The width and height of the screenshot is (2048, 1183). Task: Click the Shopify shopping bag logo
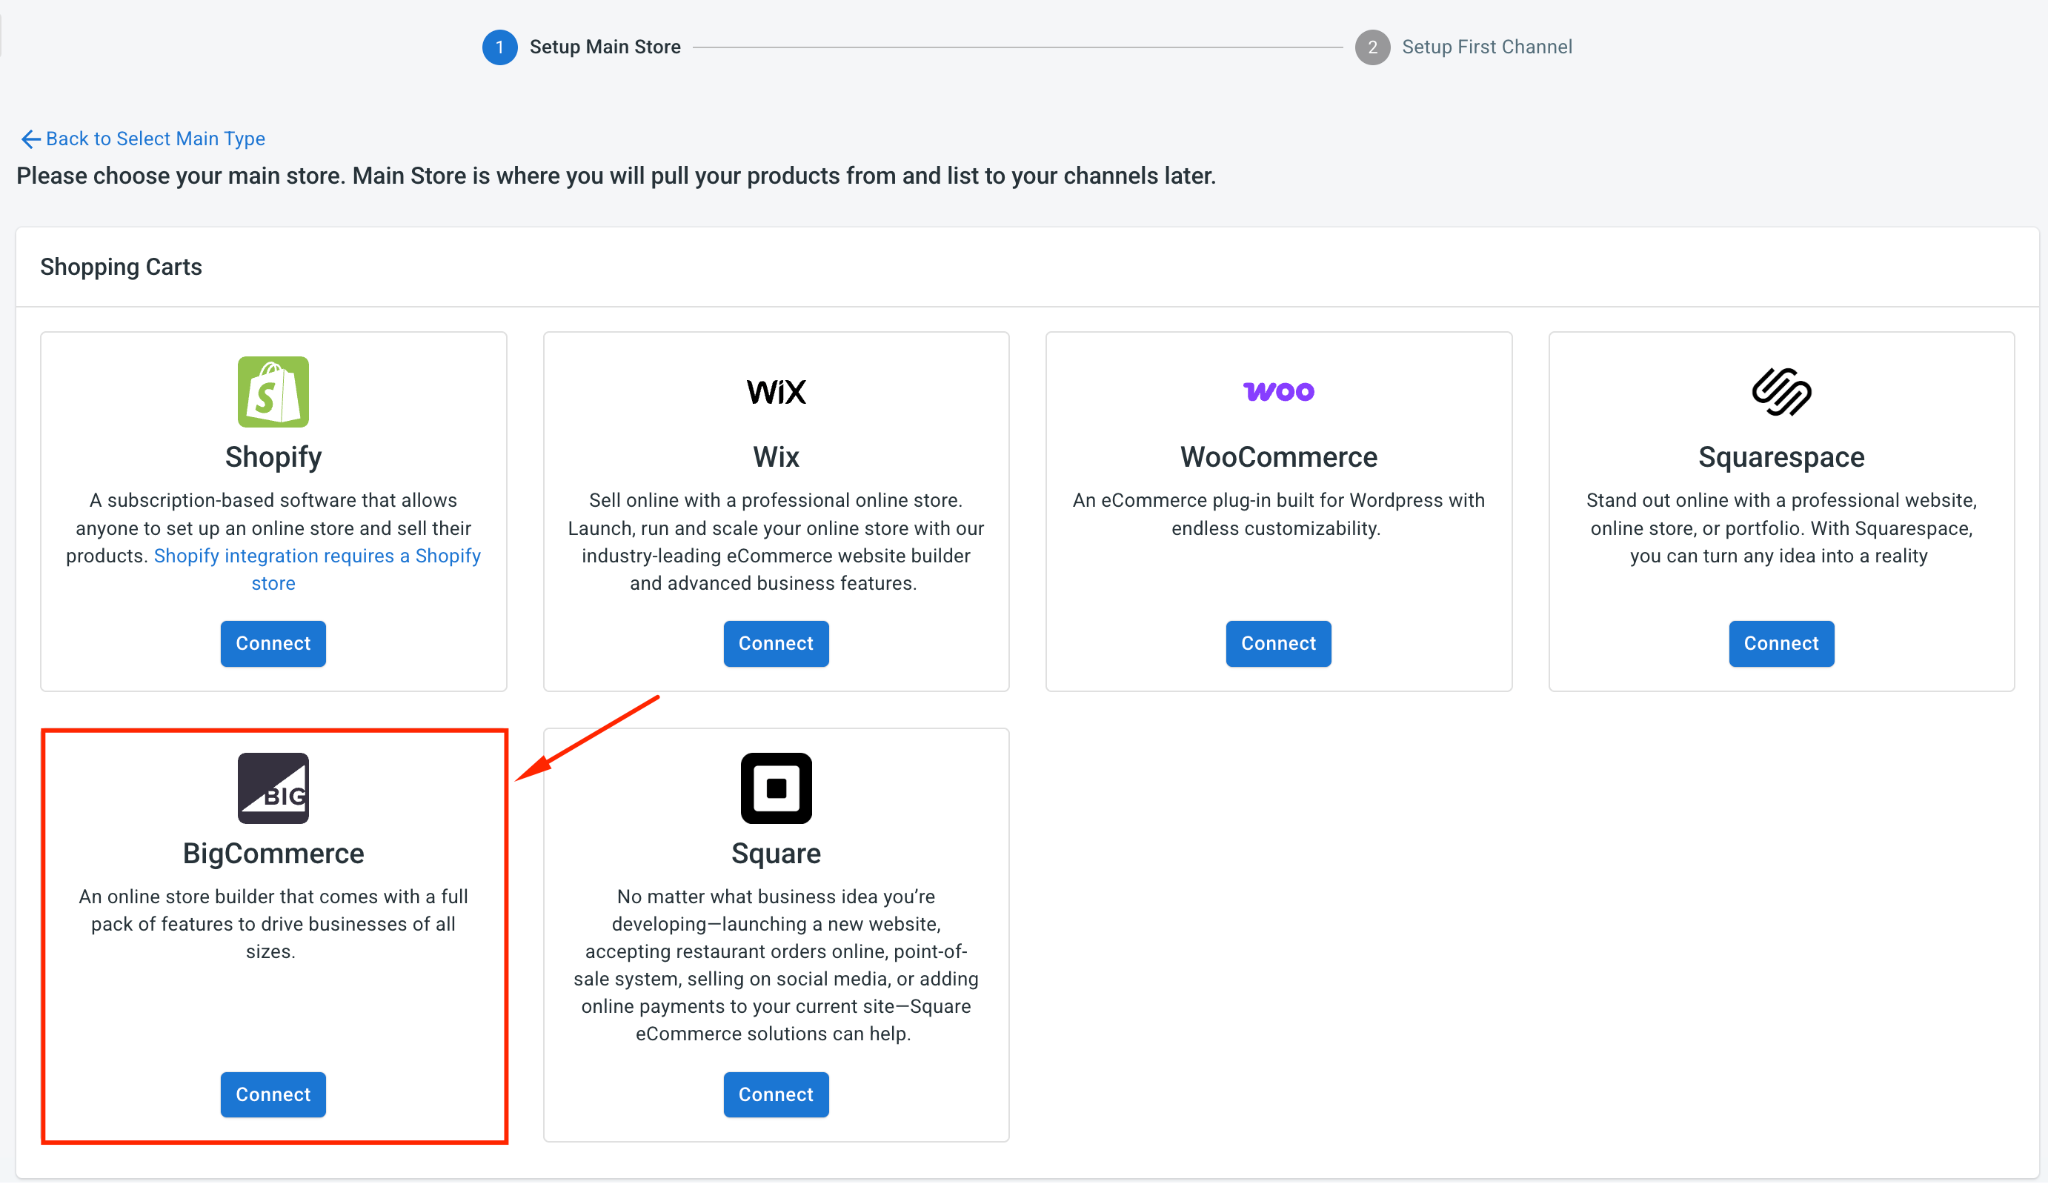tap(273, 392)
